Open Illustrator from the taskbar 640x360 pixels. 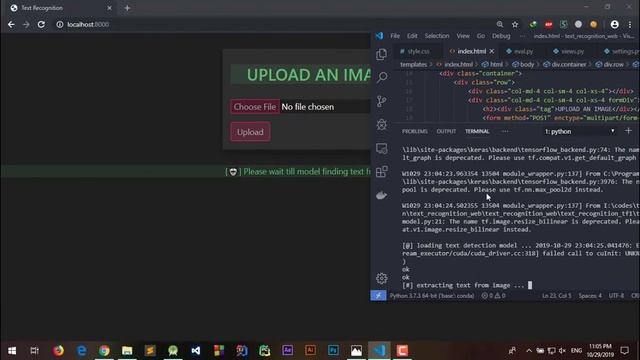coord(310,350)
